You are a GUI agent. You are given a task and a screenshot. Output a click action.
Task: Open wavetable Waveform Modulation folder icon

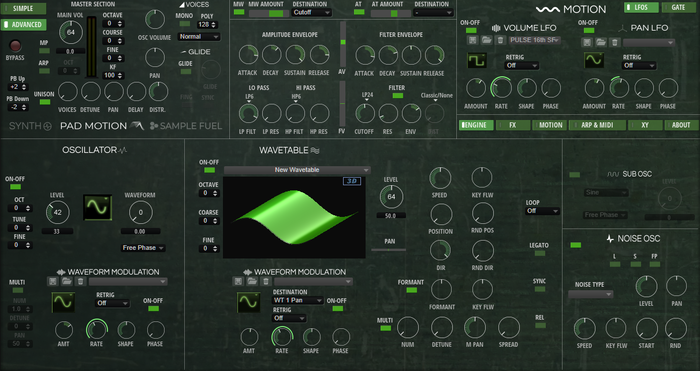(x=252, y=281)
